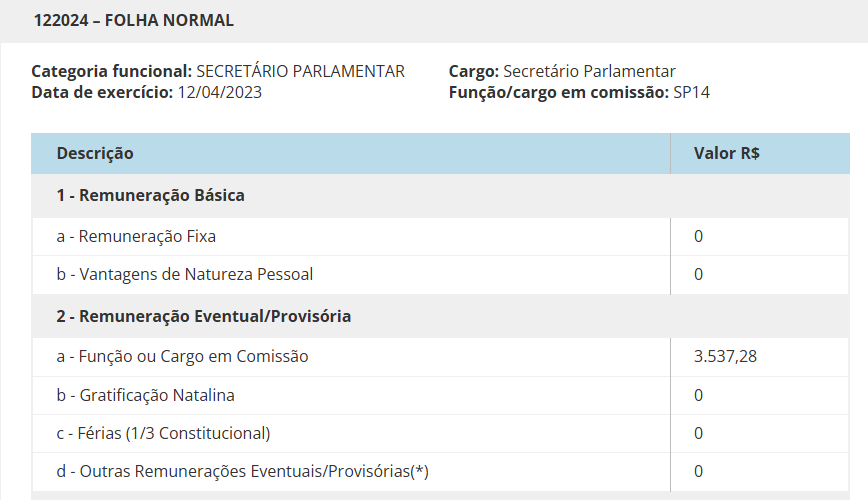Viewport: 868px width, 500px height.
Task: Click the Férias (1/3 Constitucional) value cell
Action: tap(699, 433)
